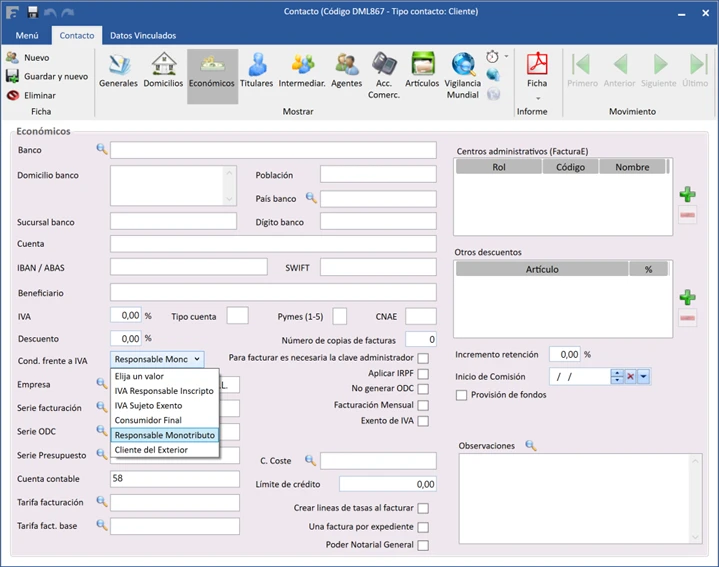This screenshot has height=567, width=719.
Task: Switch to the Datos Vinculados tab
Action: pos(142,36)
